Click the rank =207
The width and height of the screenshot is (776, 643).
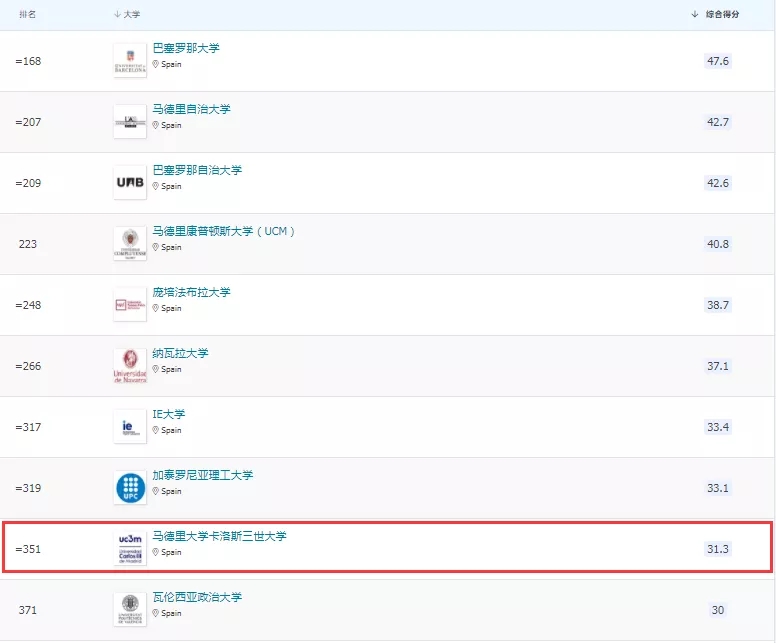(28, 122)
